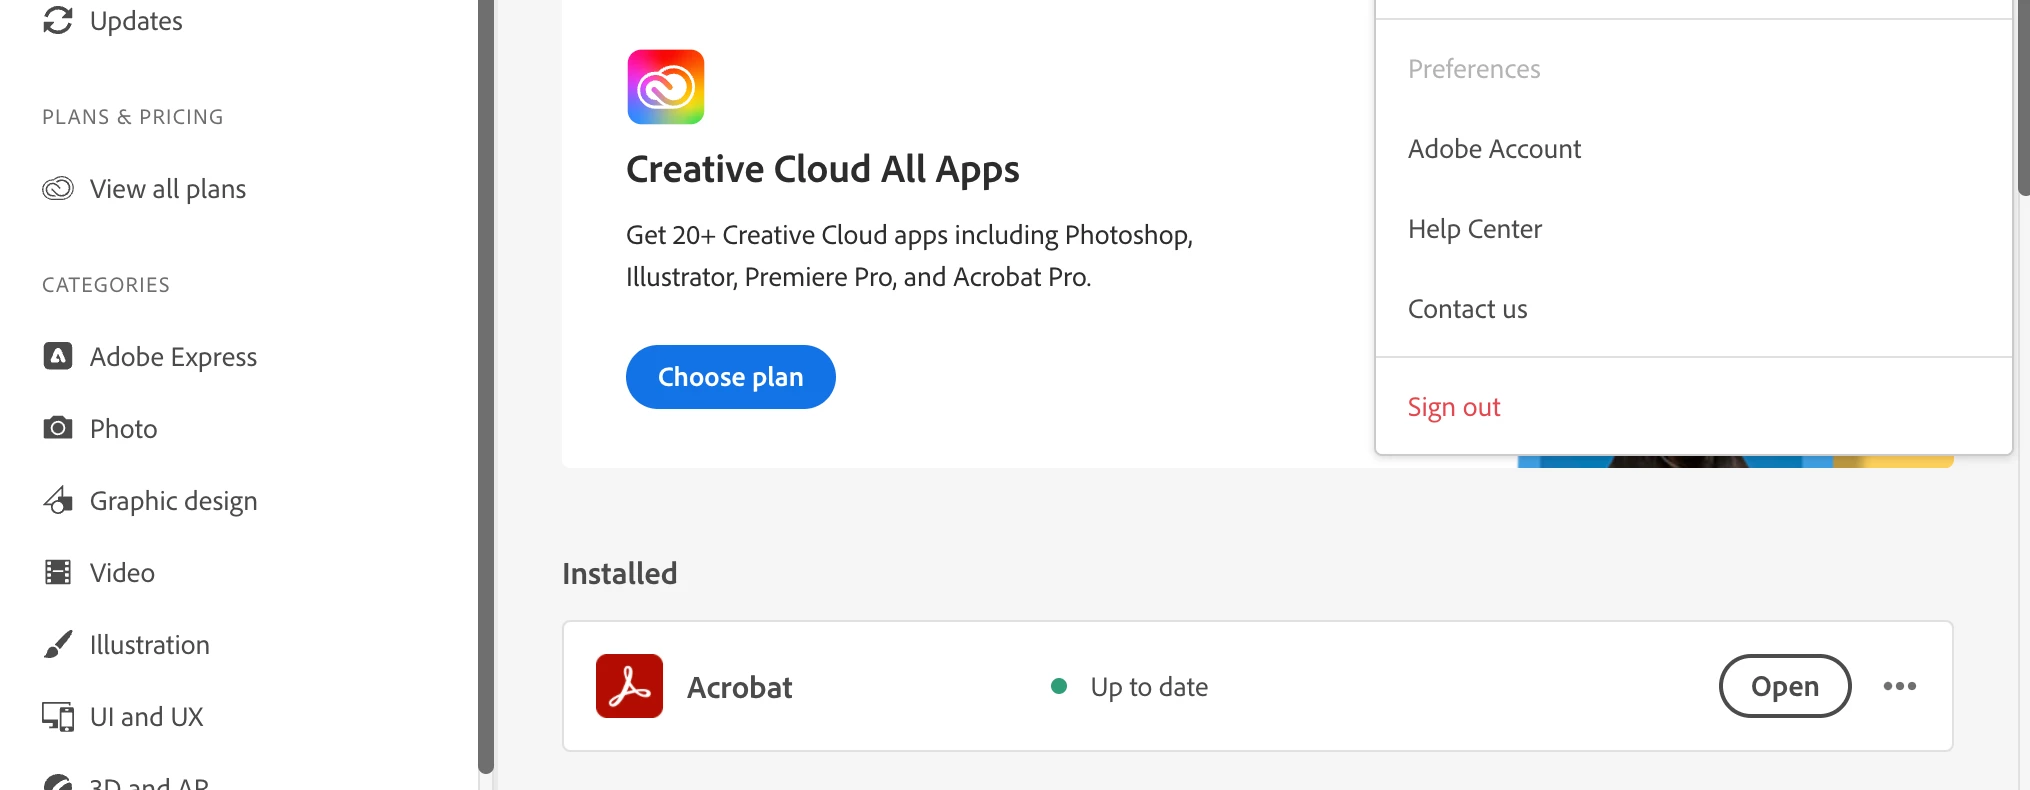2030x790 pixels.
Task: Open Adobe Account from the menu
Action: 1494,149
